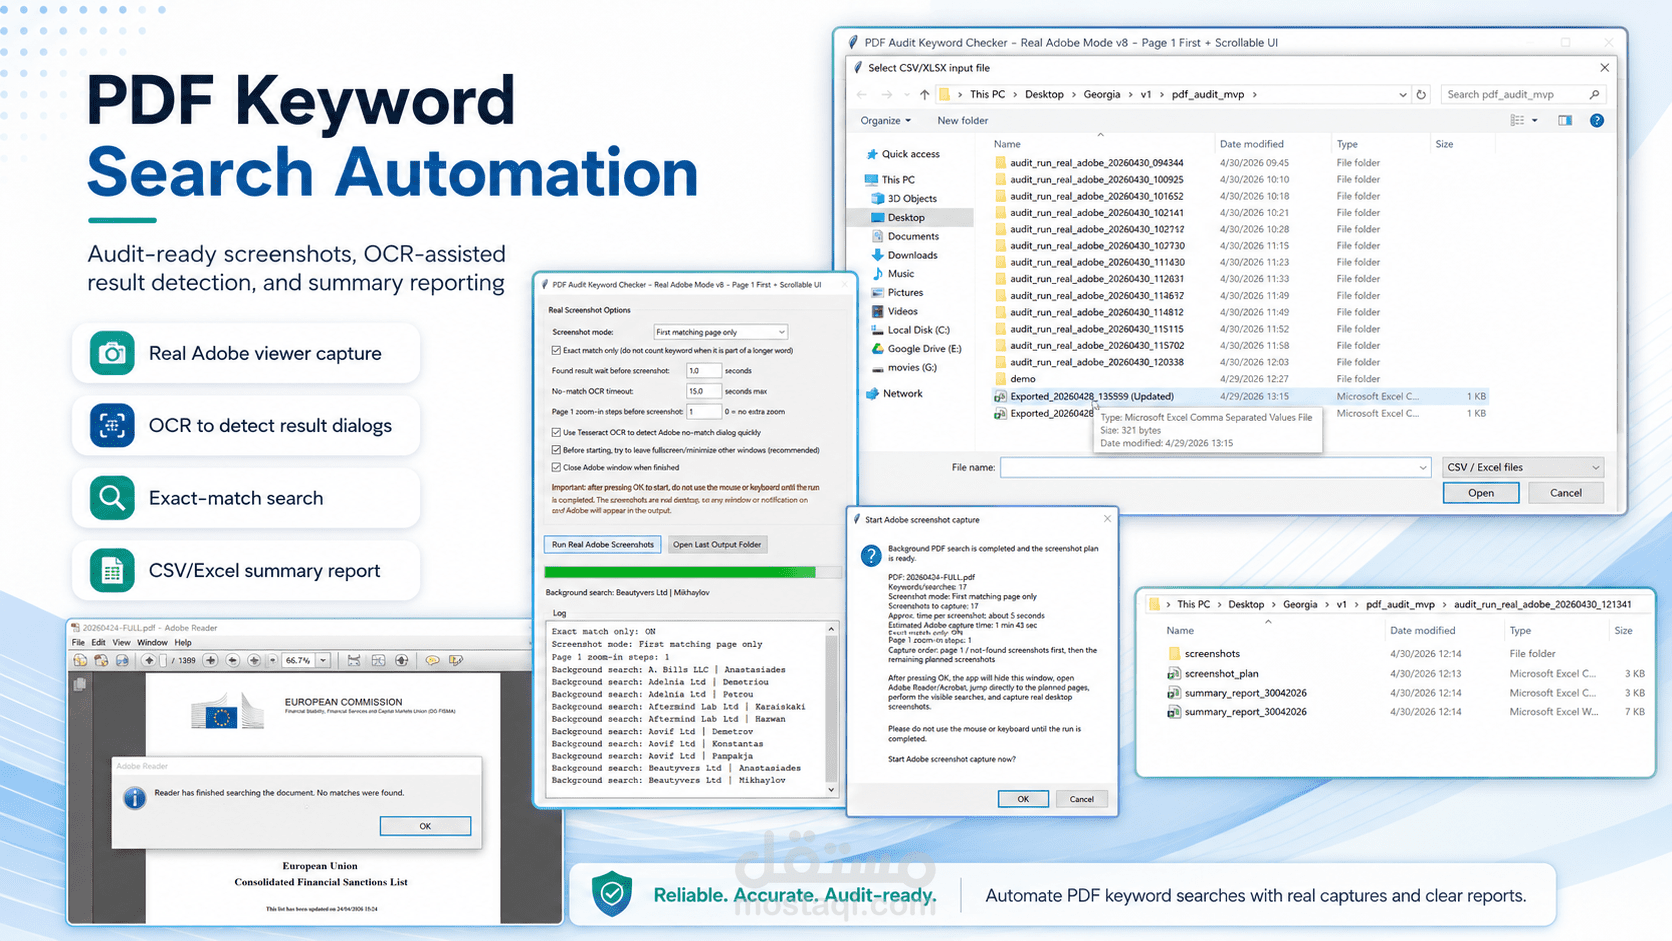Click refresh icon beside address bar
The width and height of the screenshot is (1672, 941).
1421,94
